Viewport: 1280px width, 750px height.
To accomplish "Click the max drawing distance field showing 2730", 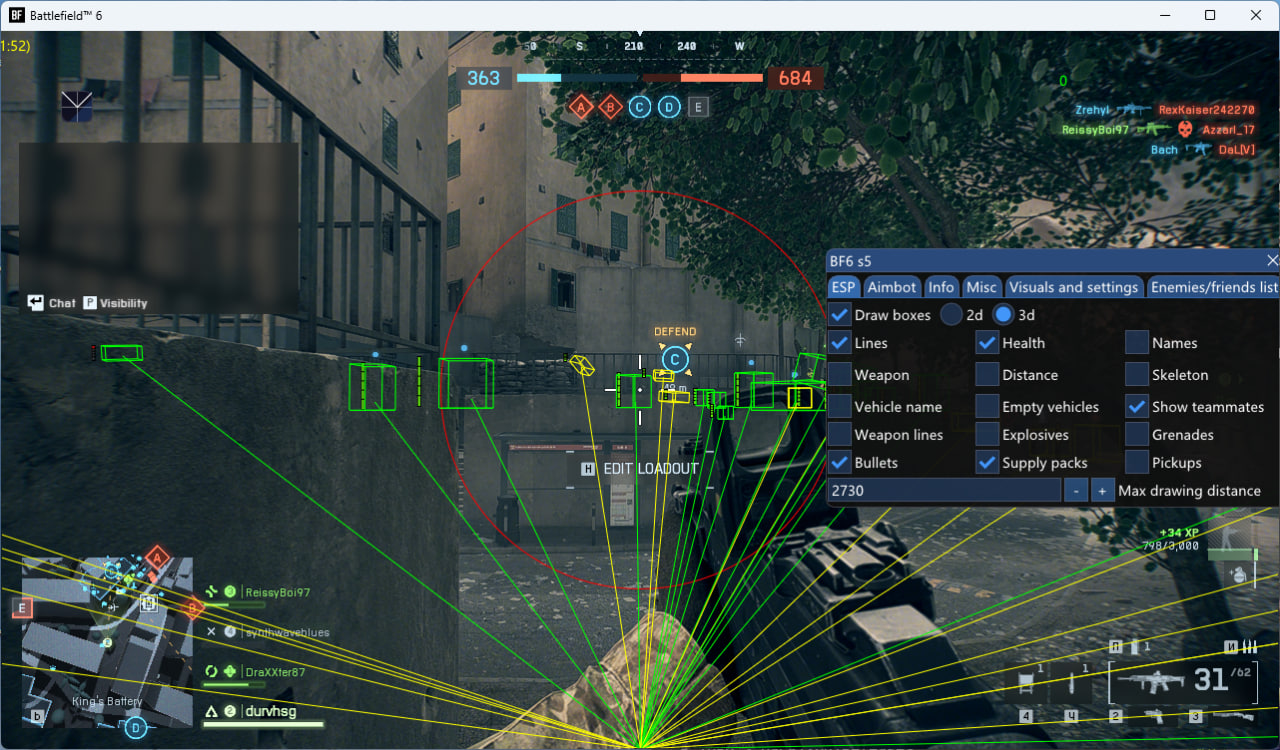I will (x=943, y=491).
